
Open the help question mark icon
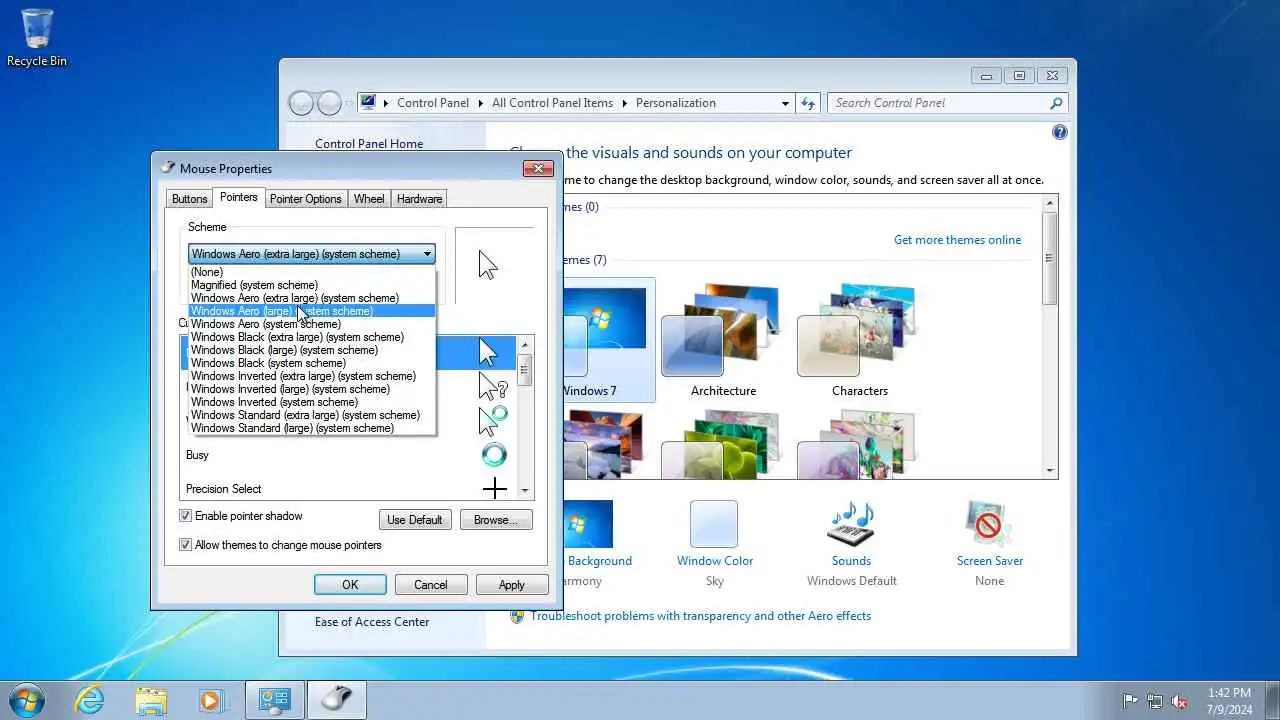(1060, 132)
